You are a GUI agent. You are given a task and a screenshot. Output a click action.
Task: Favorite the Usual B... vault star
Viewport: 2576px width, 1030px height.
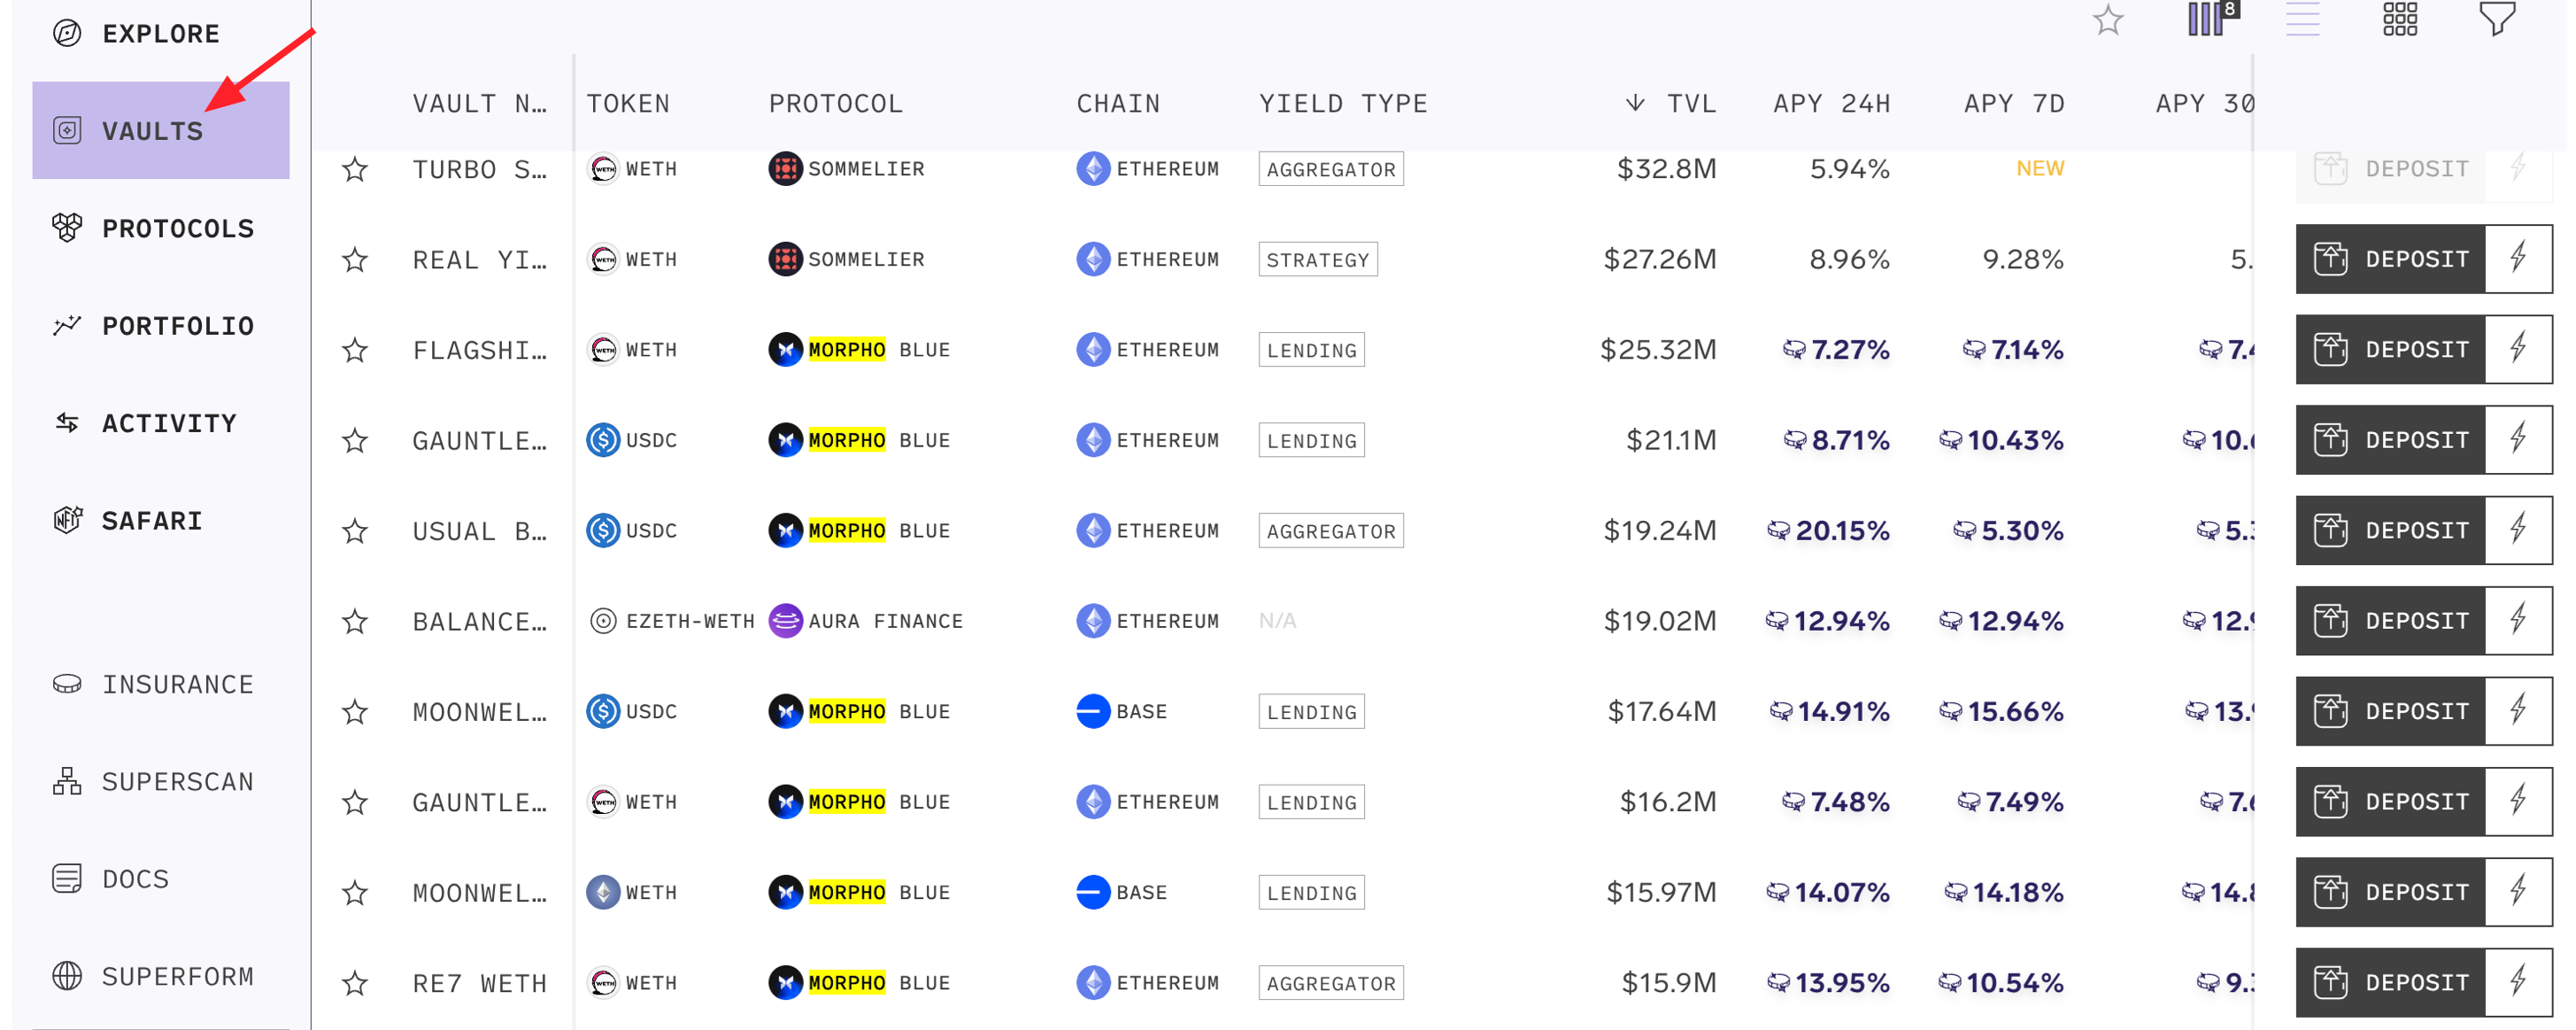pyautogui.click(x=355, y=531)
